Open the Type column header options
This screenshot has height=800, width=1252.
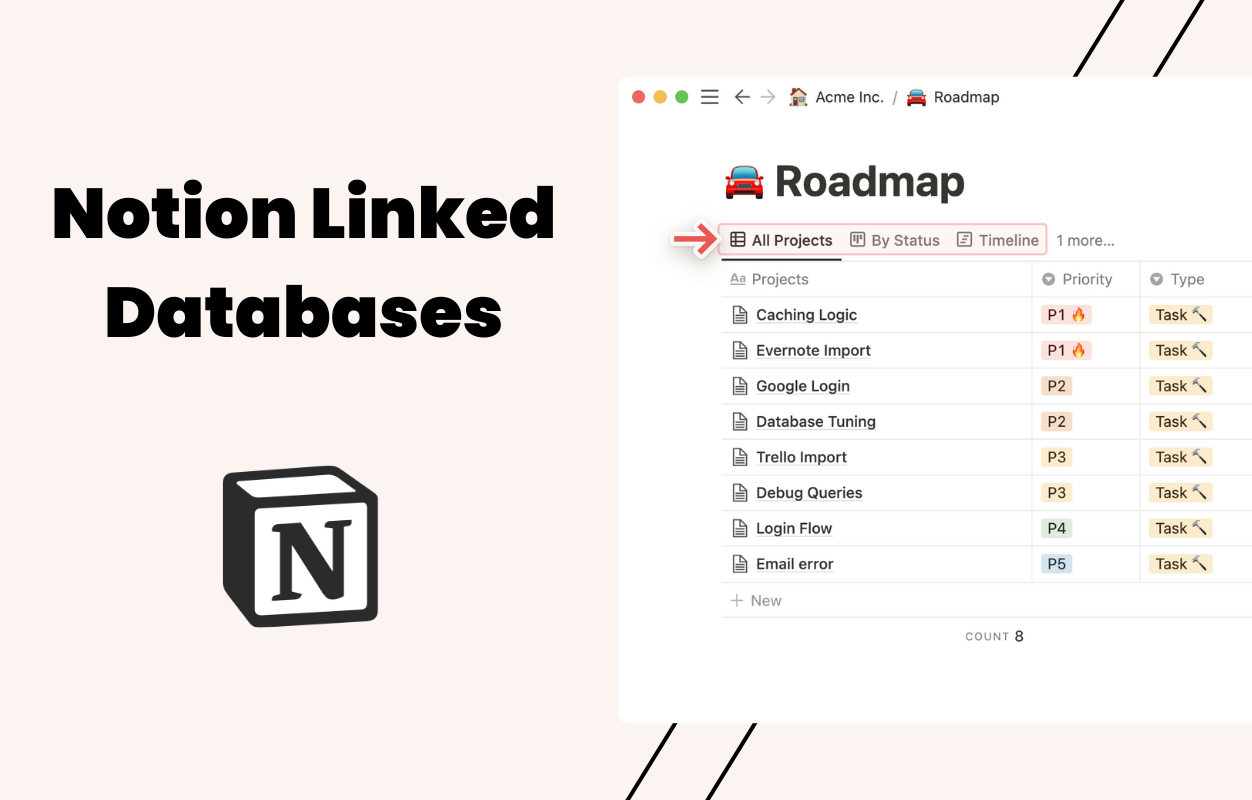(x=1186, y=279)
